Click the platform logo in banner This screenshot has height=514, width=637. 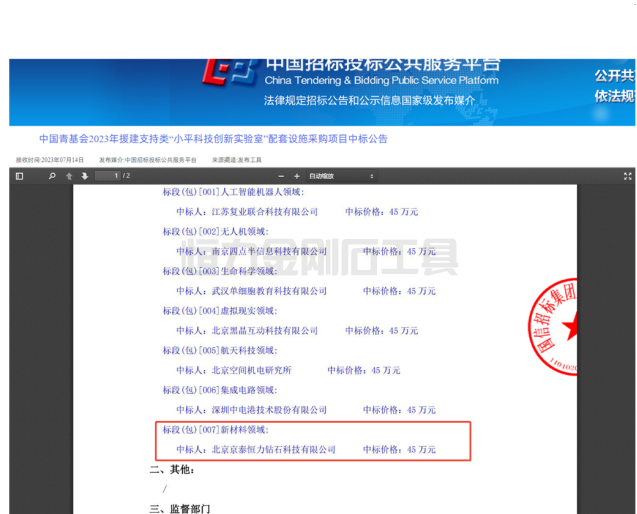[230, 72]
